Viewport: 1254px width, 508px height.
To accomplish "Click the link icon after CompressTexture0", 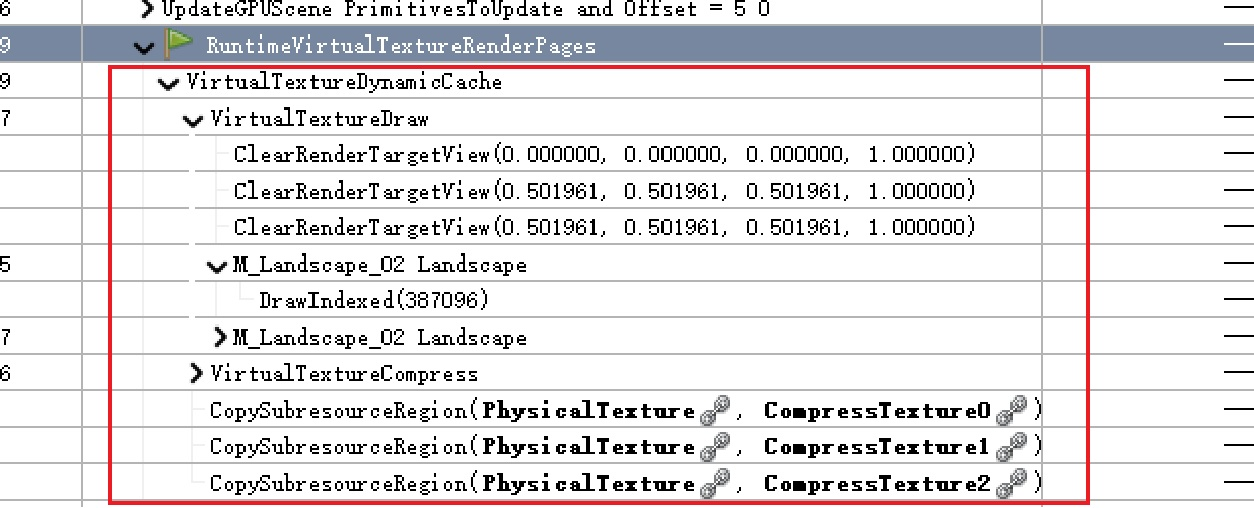I will pos(1018,410).
